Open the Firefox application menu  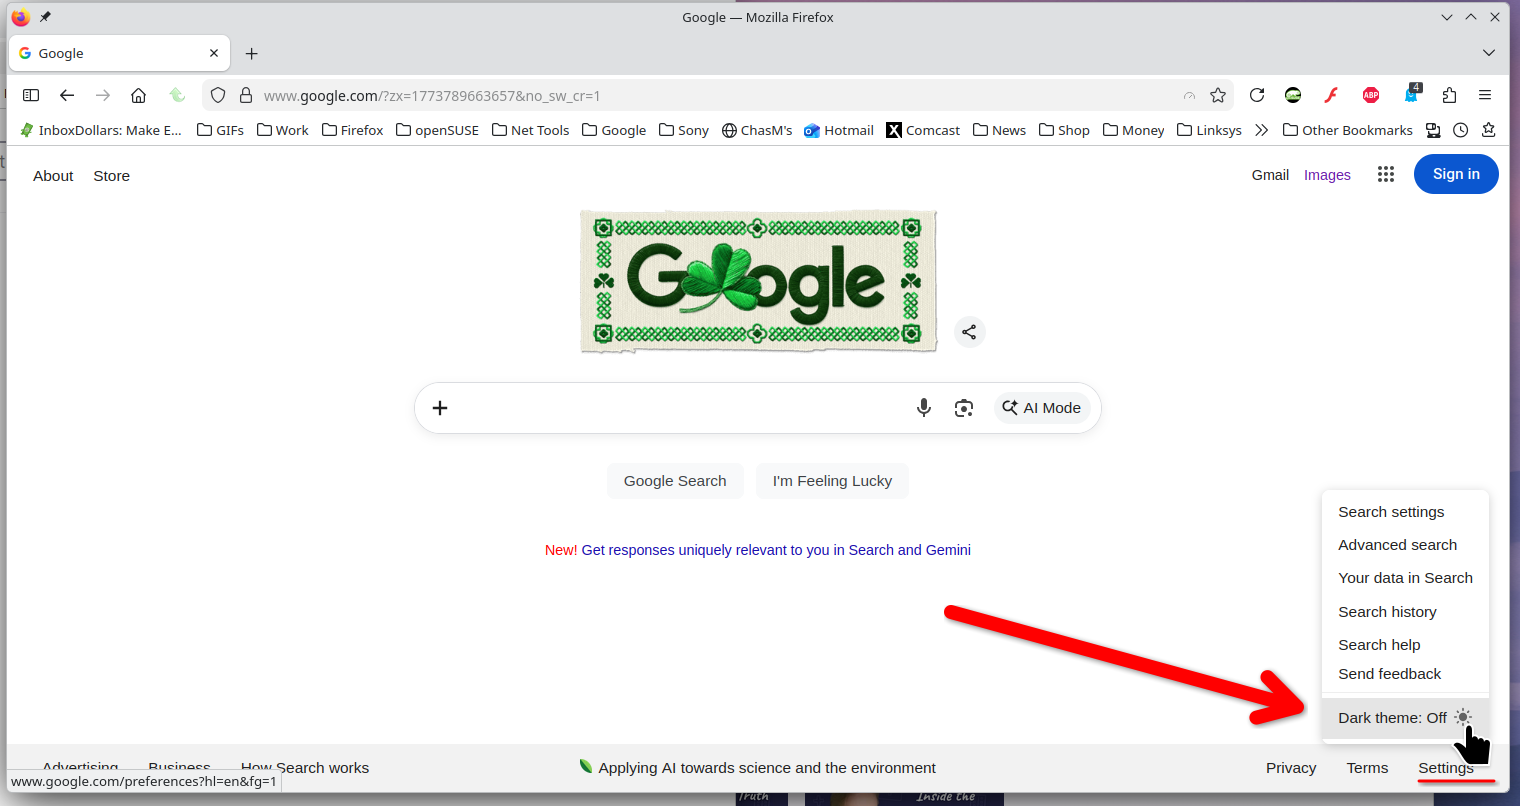tap(1485, 95)
